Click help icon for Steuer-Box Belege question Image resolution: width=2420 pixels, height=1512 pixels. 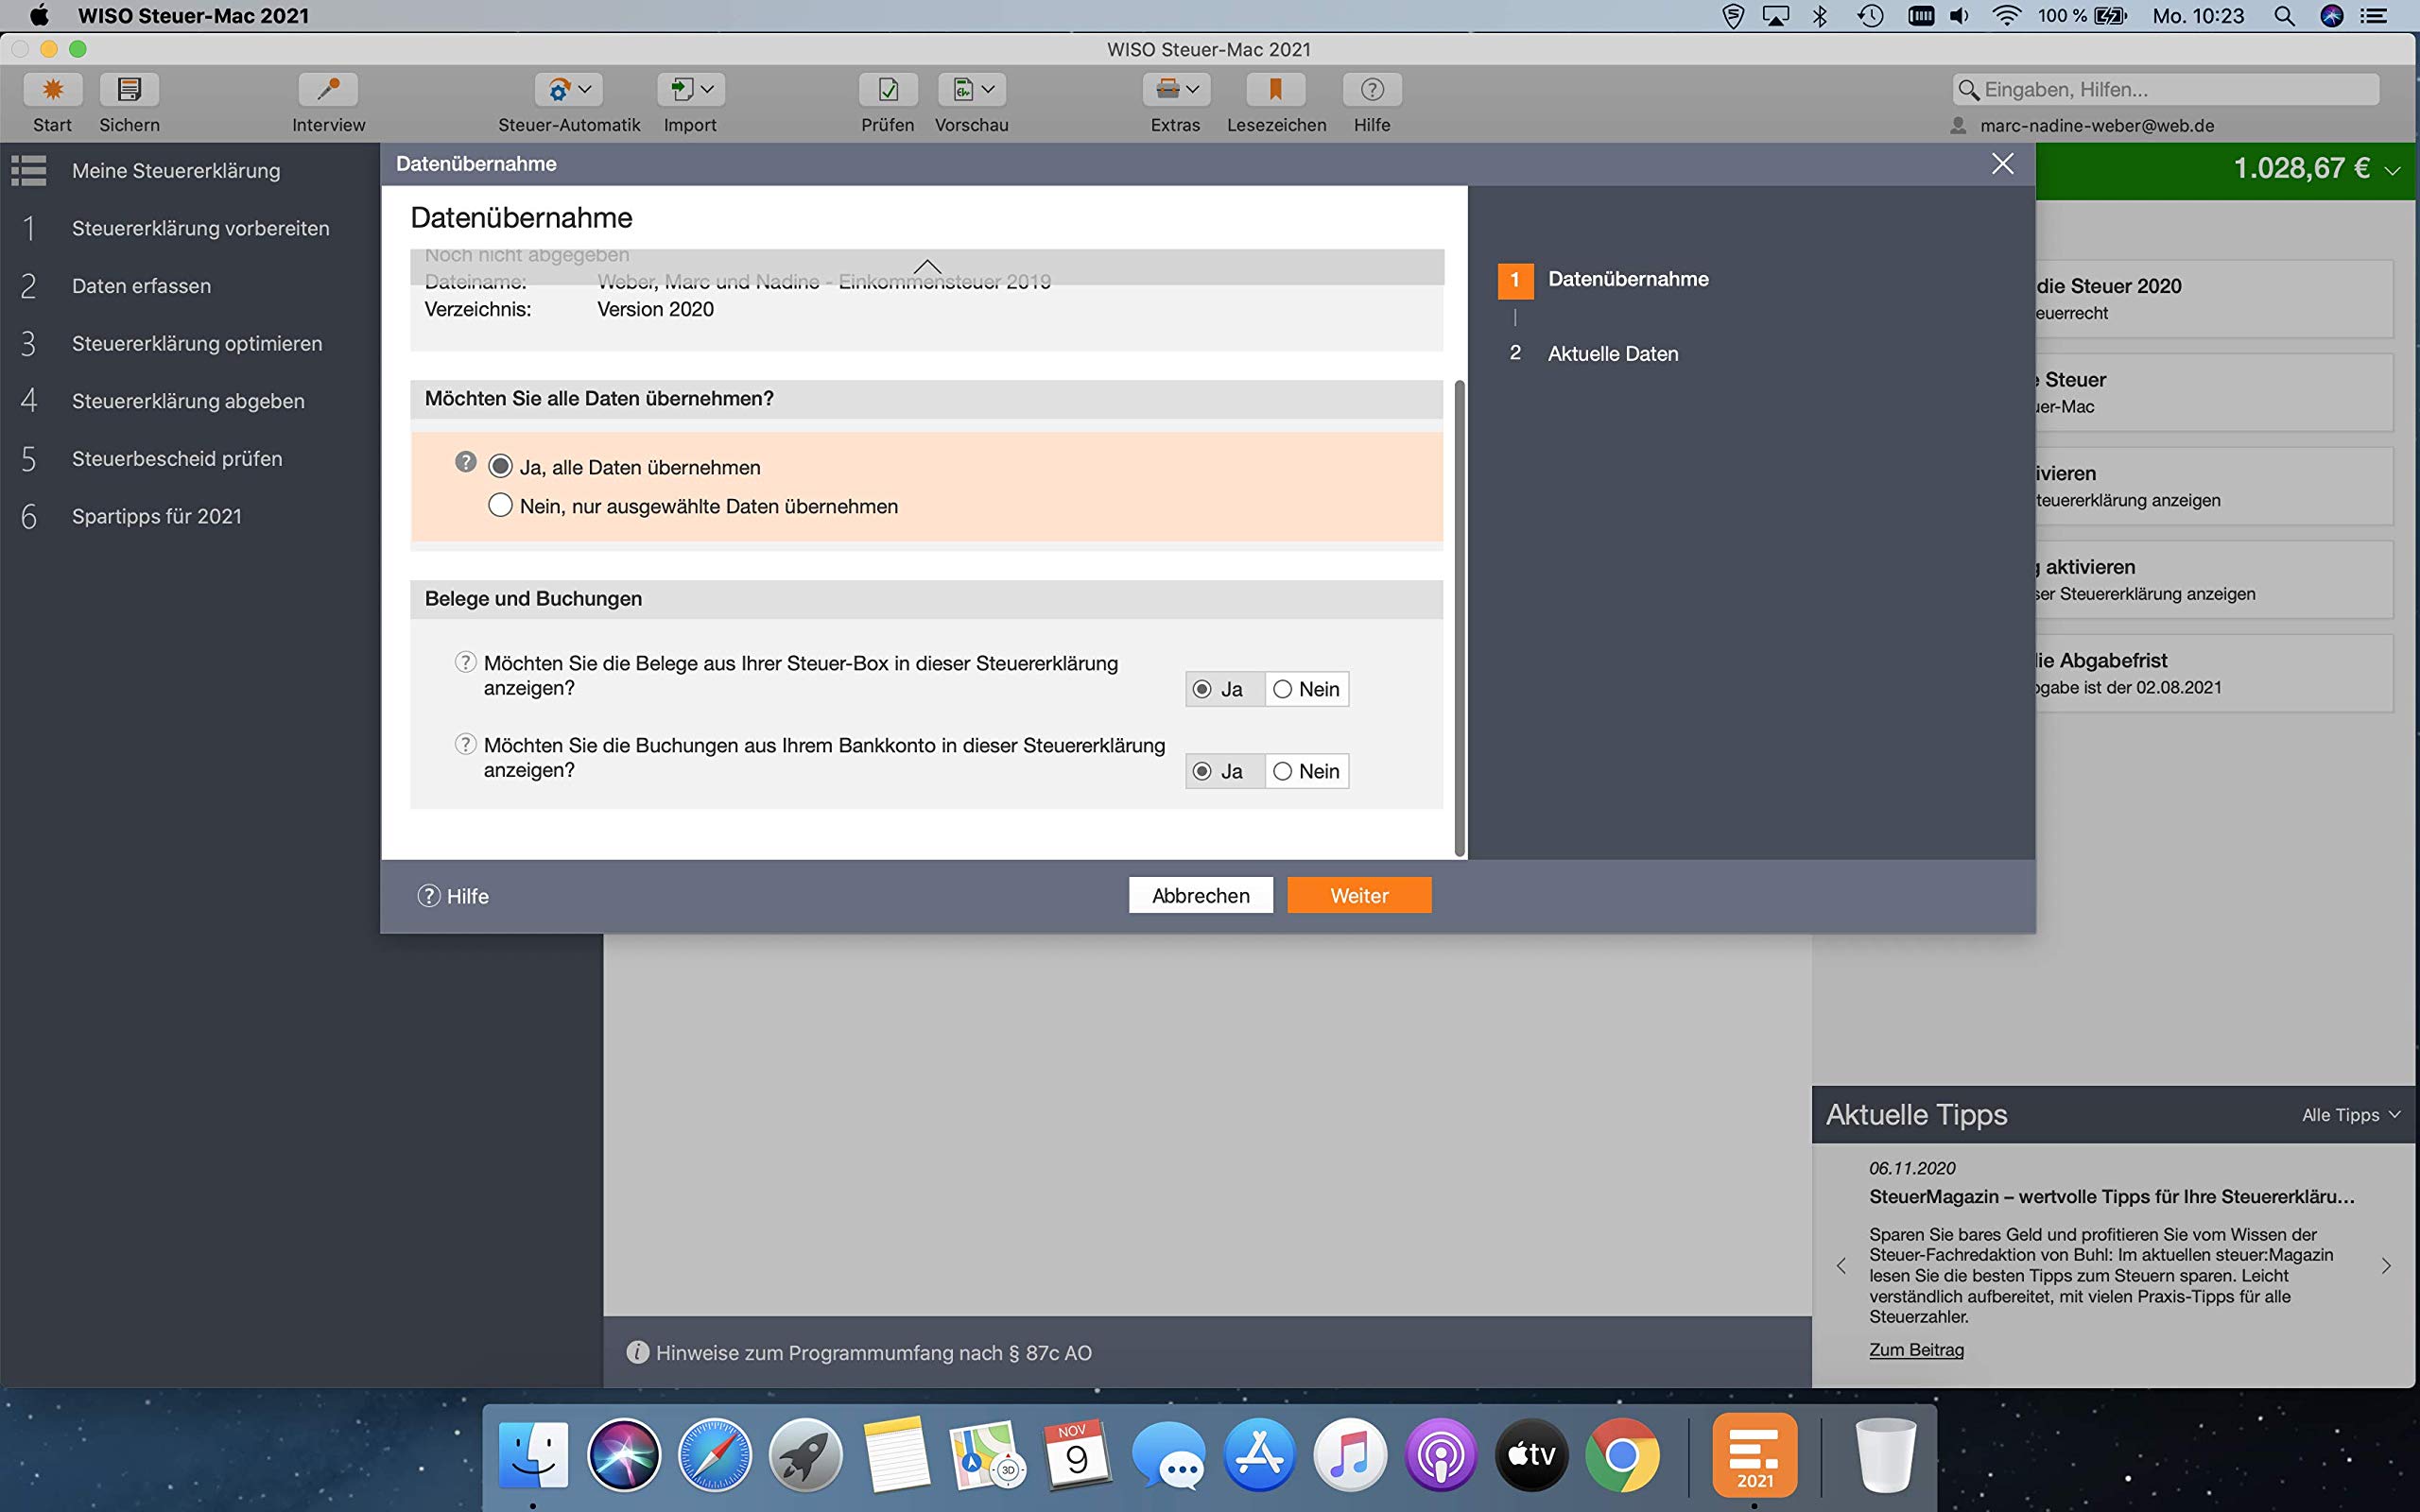(x=465, y=662)
